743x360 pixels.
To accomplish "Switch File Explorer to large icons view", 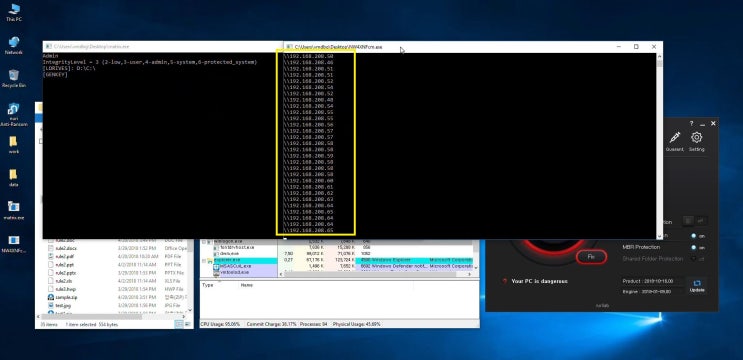I will point(188,324).
